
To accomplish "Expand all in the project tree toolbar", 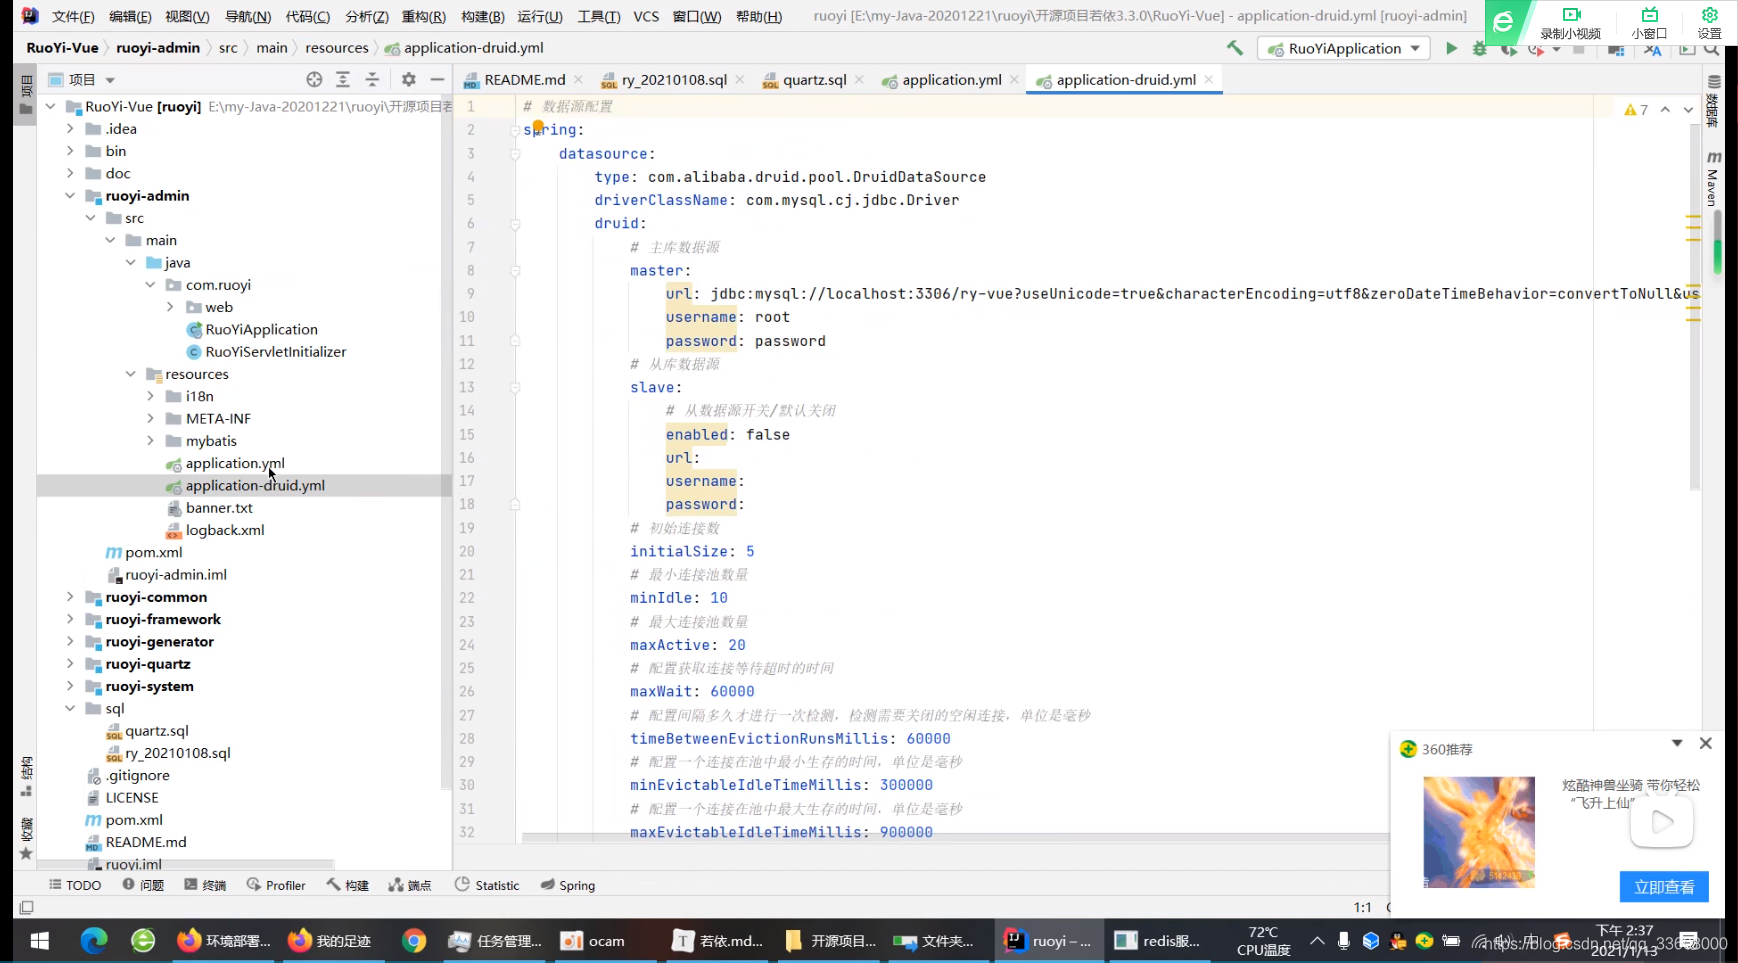I will coord(343,79).
